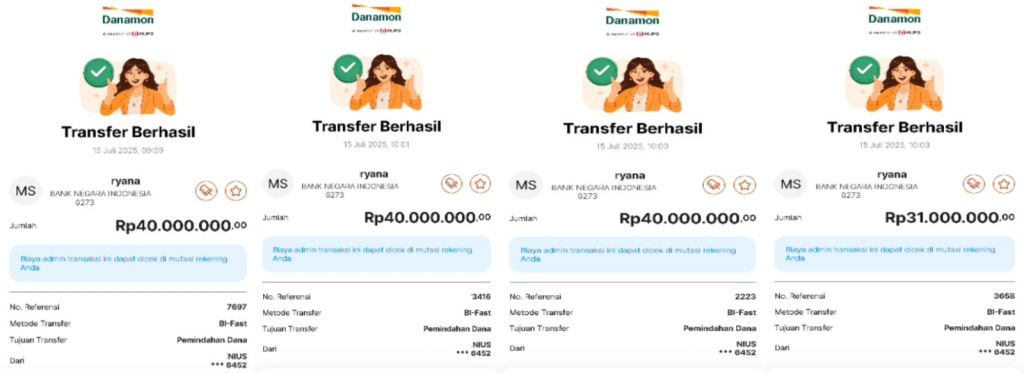
Task: Click the MS avatar on the Rp31.000.000 receipt
Action: pyautogui.click(x=791, y=184)
